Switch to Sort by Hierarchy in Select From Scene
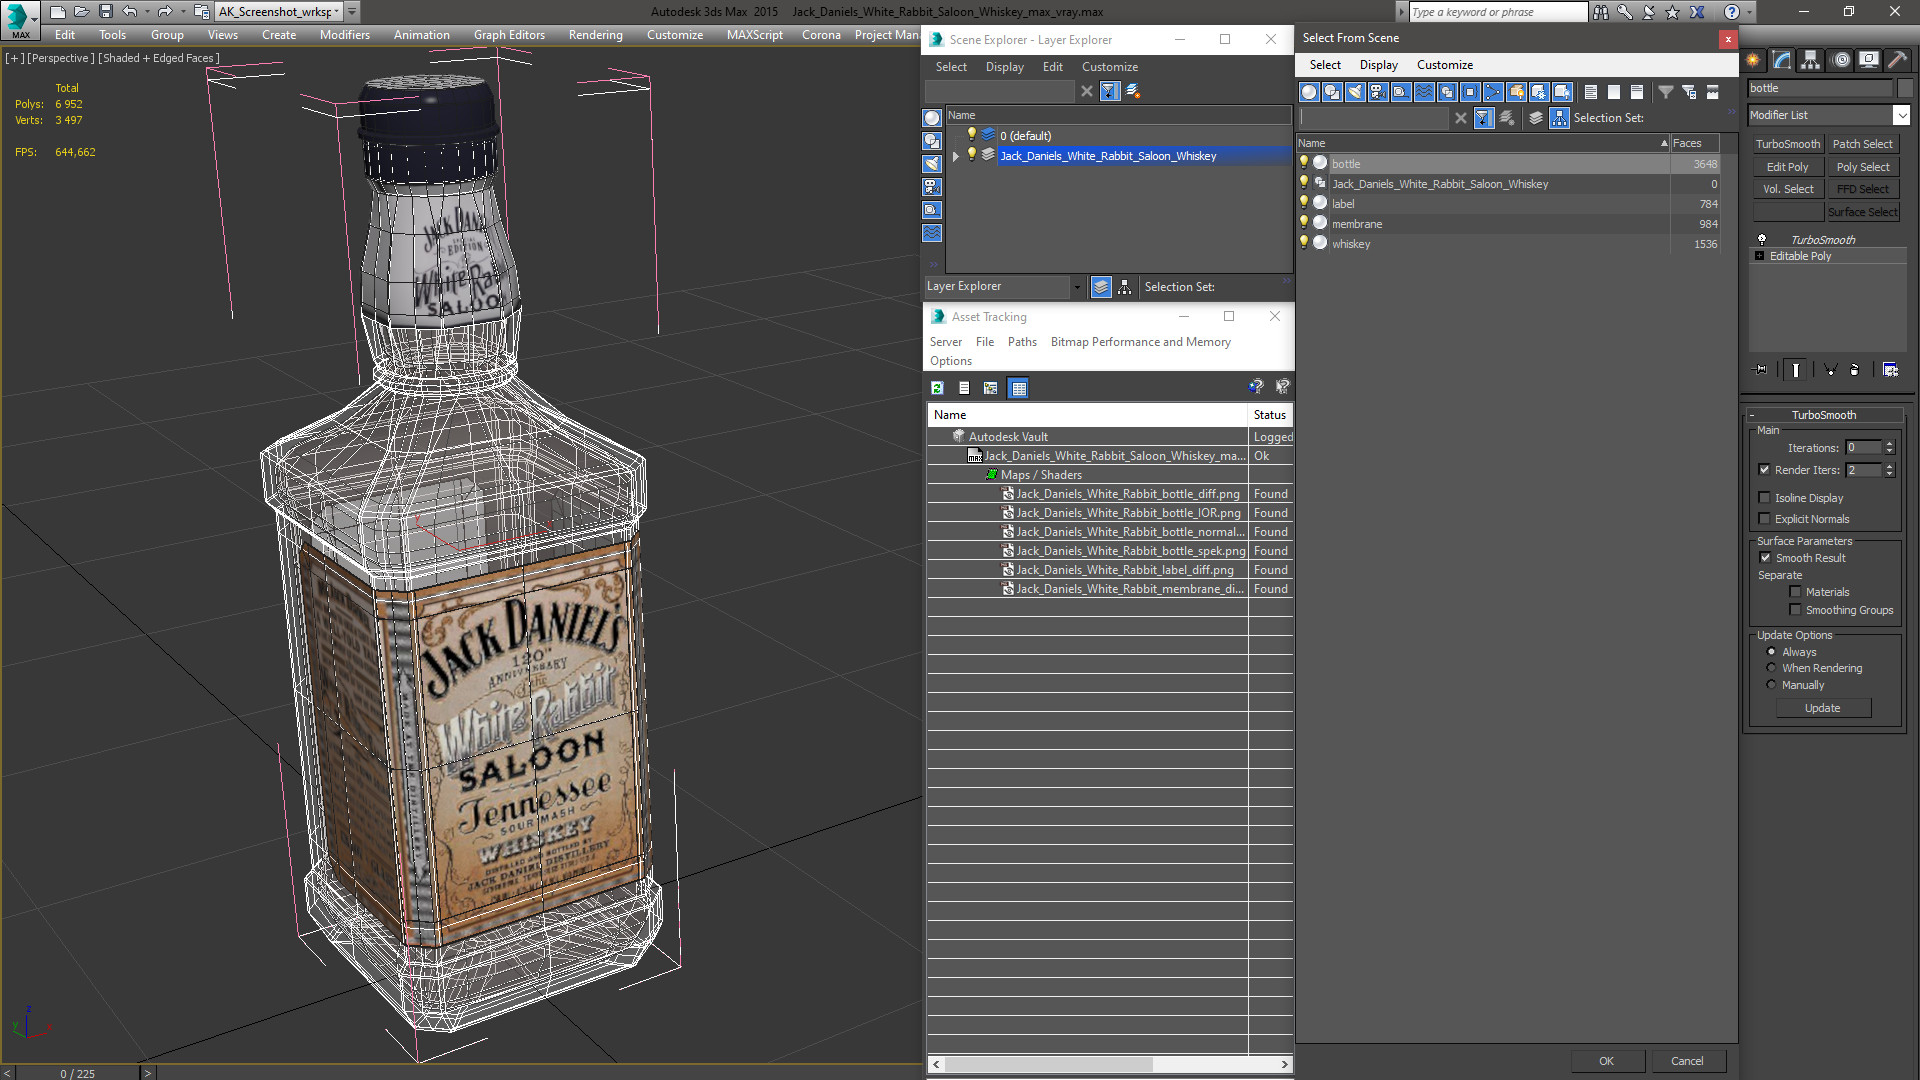 [1560, 118]
